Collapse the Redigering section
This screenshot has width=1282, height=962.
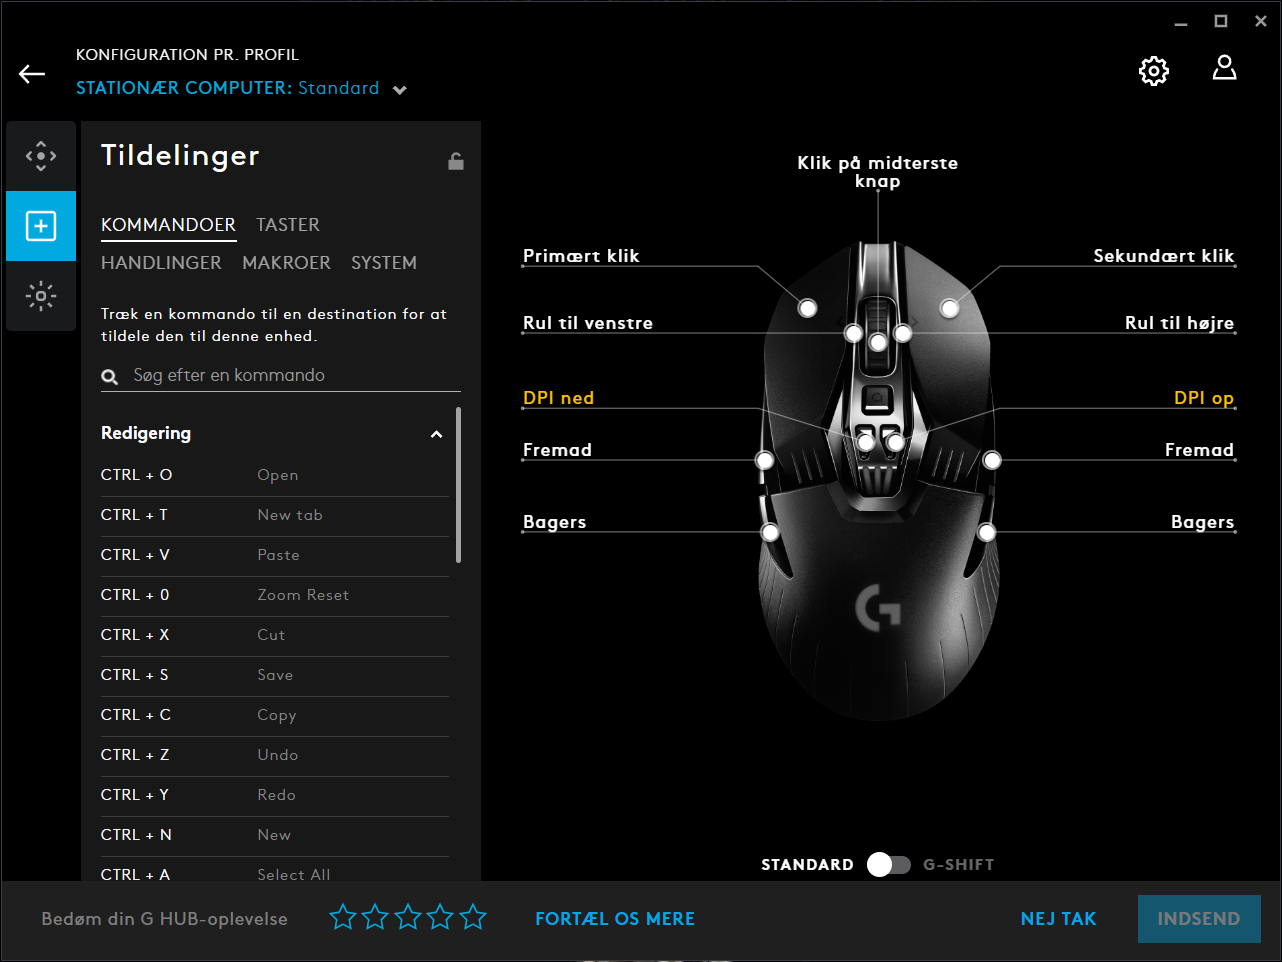point(436,434)
